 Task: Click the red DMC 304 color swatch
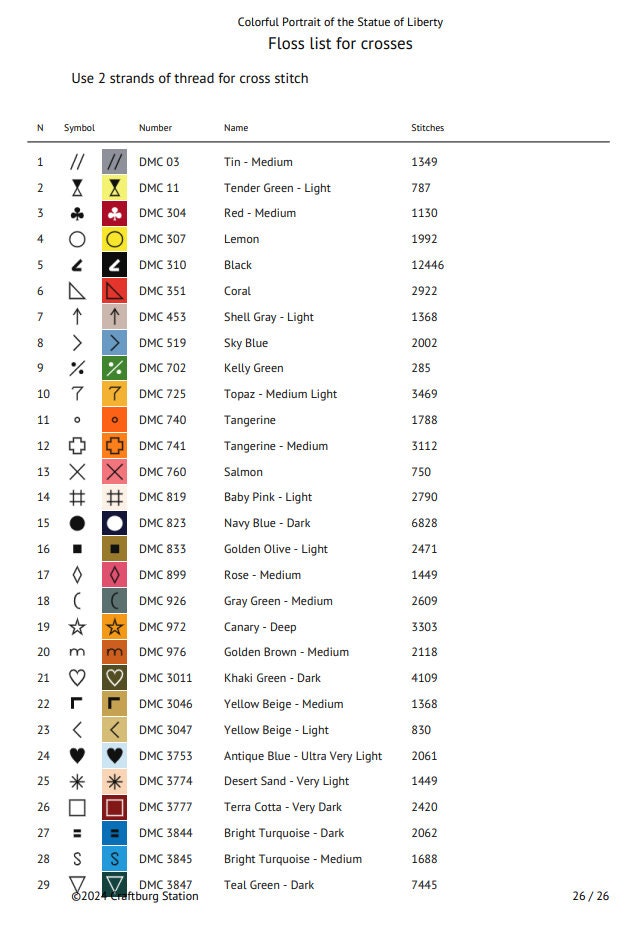coord(115,213)
